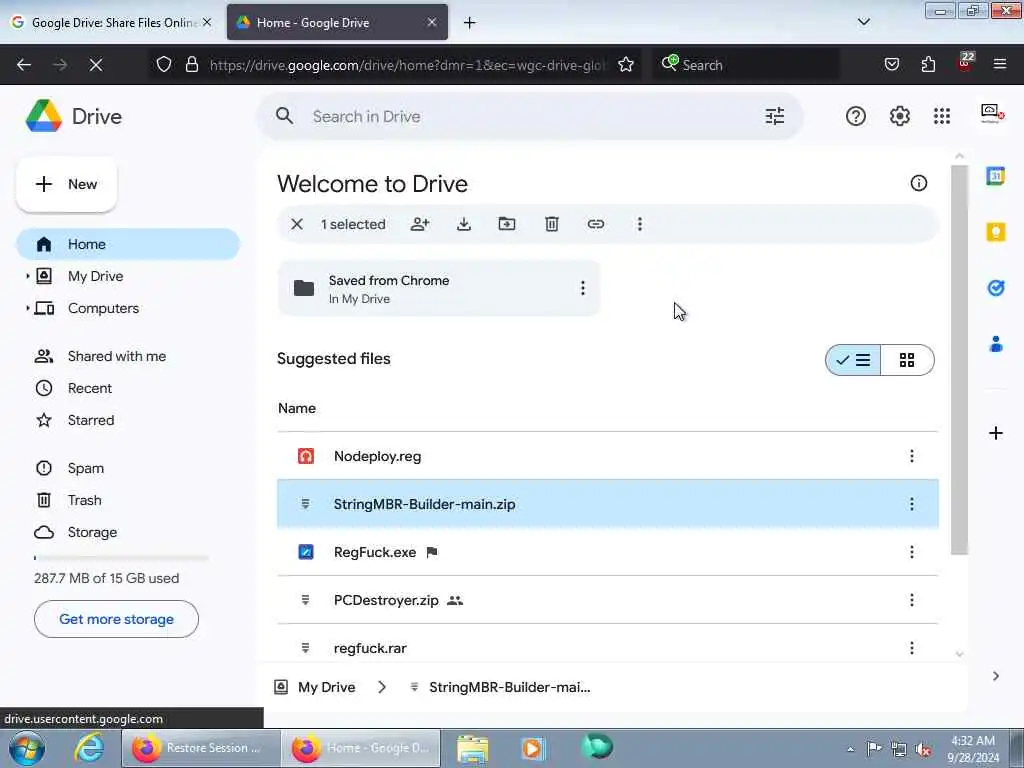Image resolution: width=1024 pixels, height=768 pixels.
Task: Click the trash icon in selection toolbar
Action: pos(552,224)
